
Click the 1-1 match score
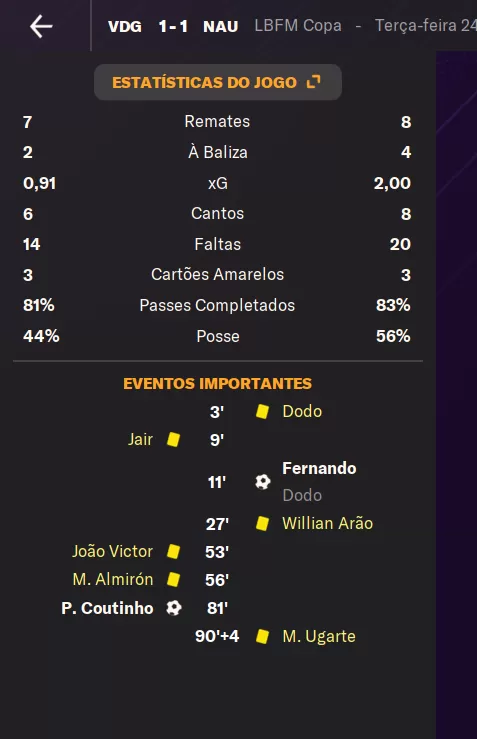[173, 26]
